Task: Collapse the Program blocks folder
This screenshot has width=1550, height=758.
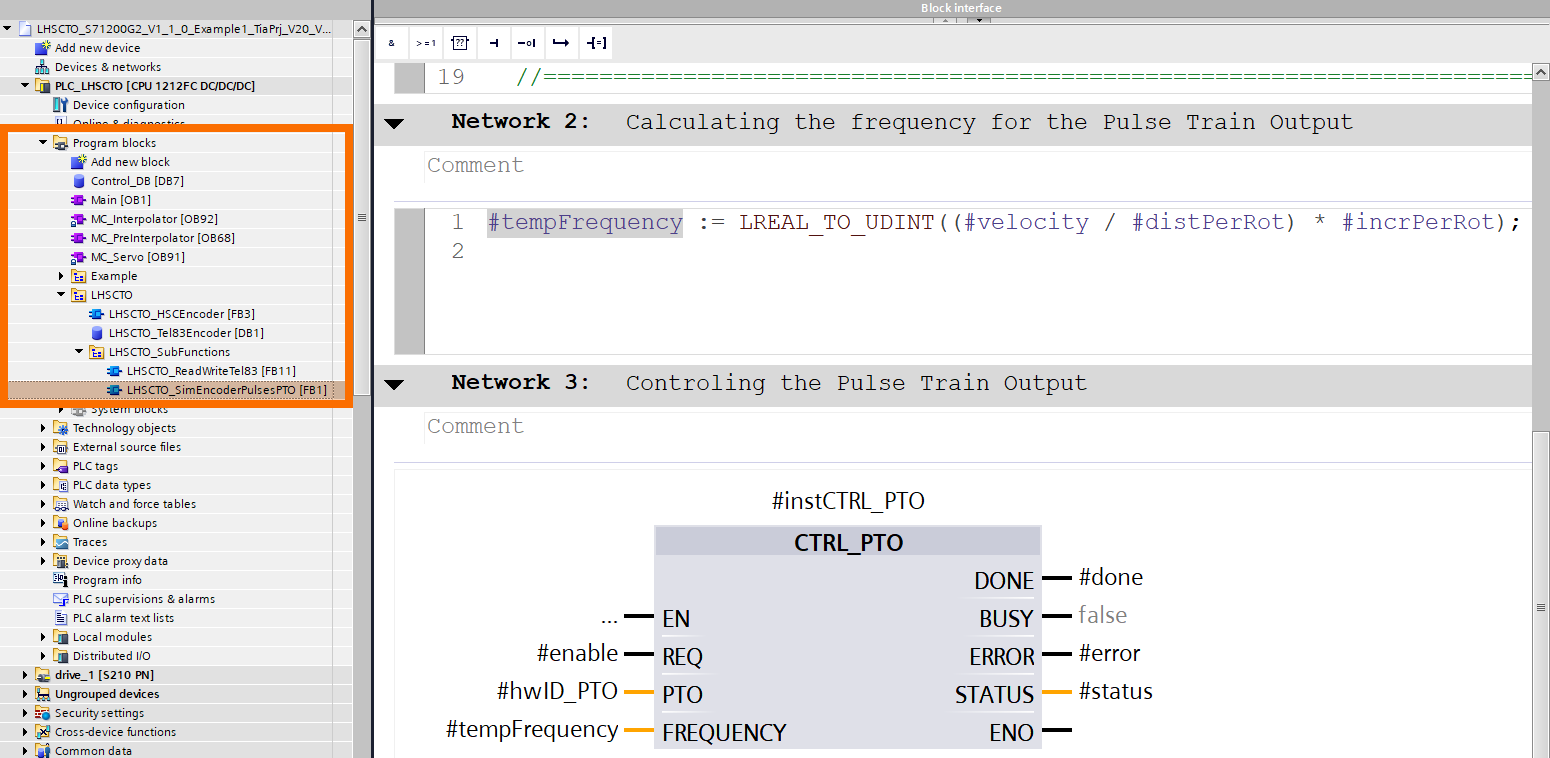Action: [43, 143]
